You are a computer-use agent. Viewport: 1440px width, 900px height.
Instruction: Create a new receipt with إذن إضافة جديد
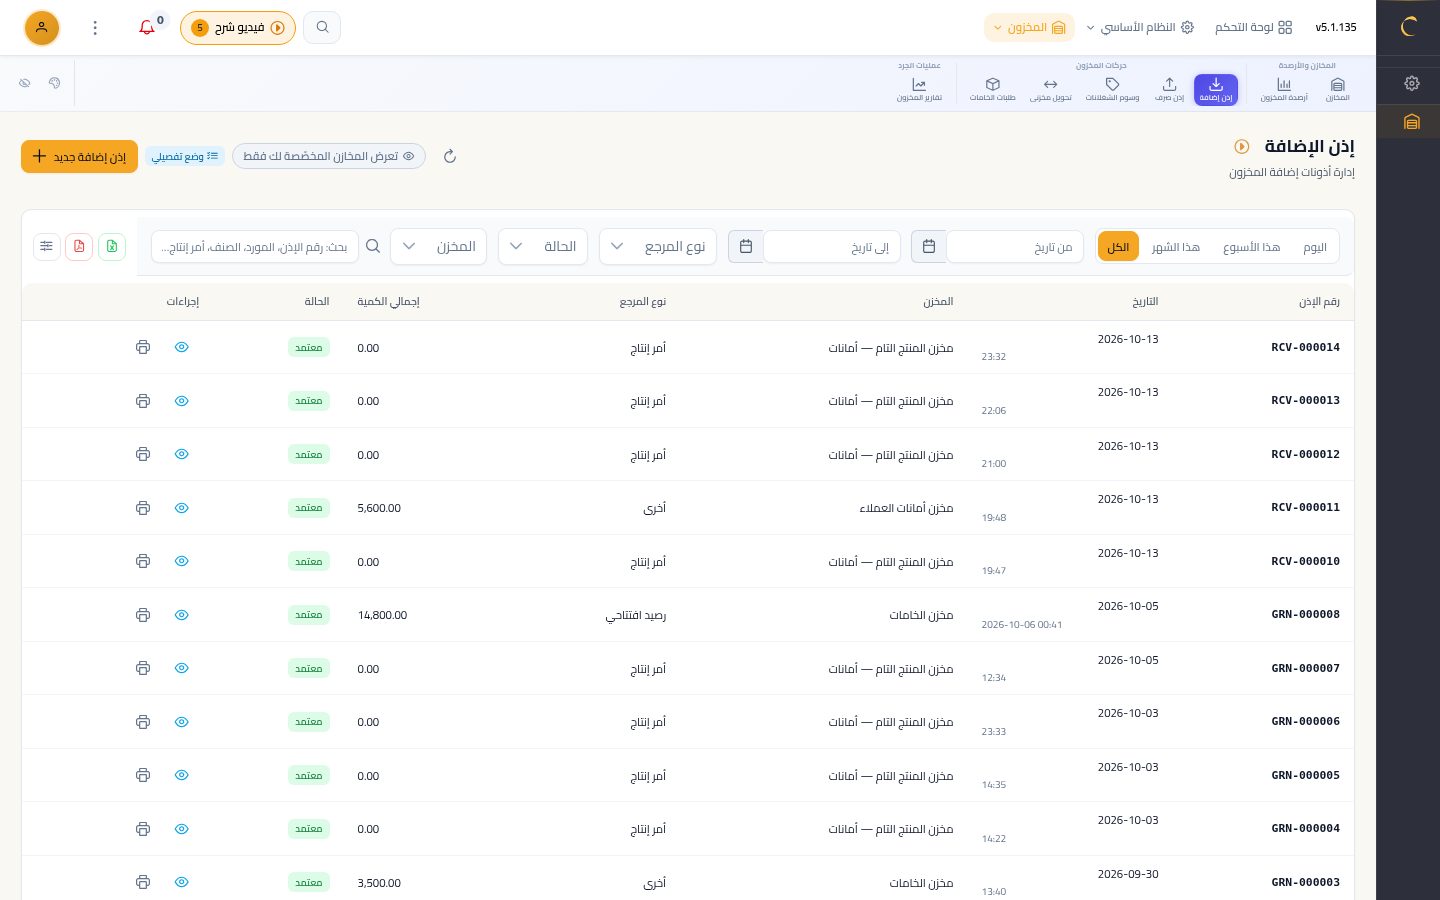[79, 156]
